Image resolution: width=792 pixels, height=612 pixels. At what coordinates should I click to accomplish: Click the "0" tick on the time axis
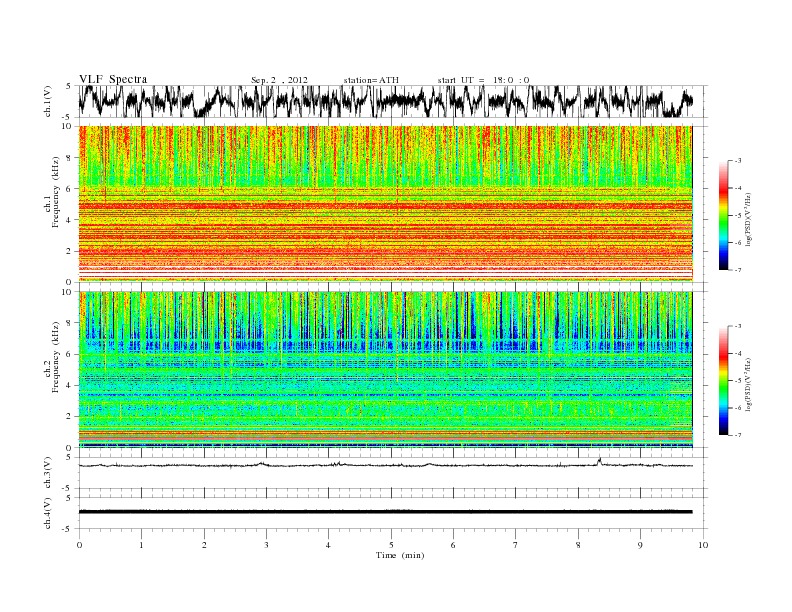click(79, 545)
